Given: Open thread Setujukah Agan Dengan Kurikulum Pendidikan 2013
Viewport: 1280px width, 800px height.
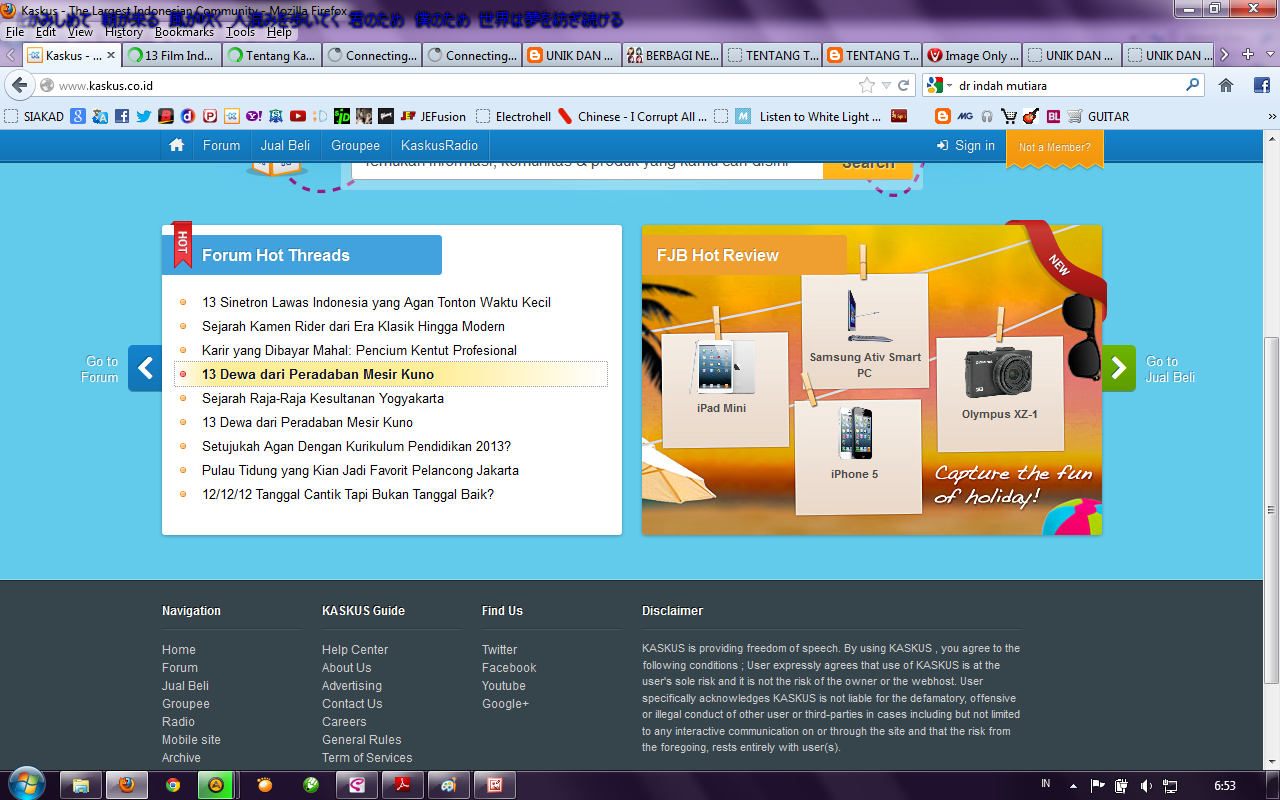Looking at the screenshot, I should click(x=356, y=446).
